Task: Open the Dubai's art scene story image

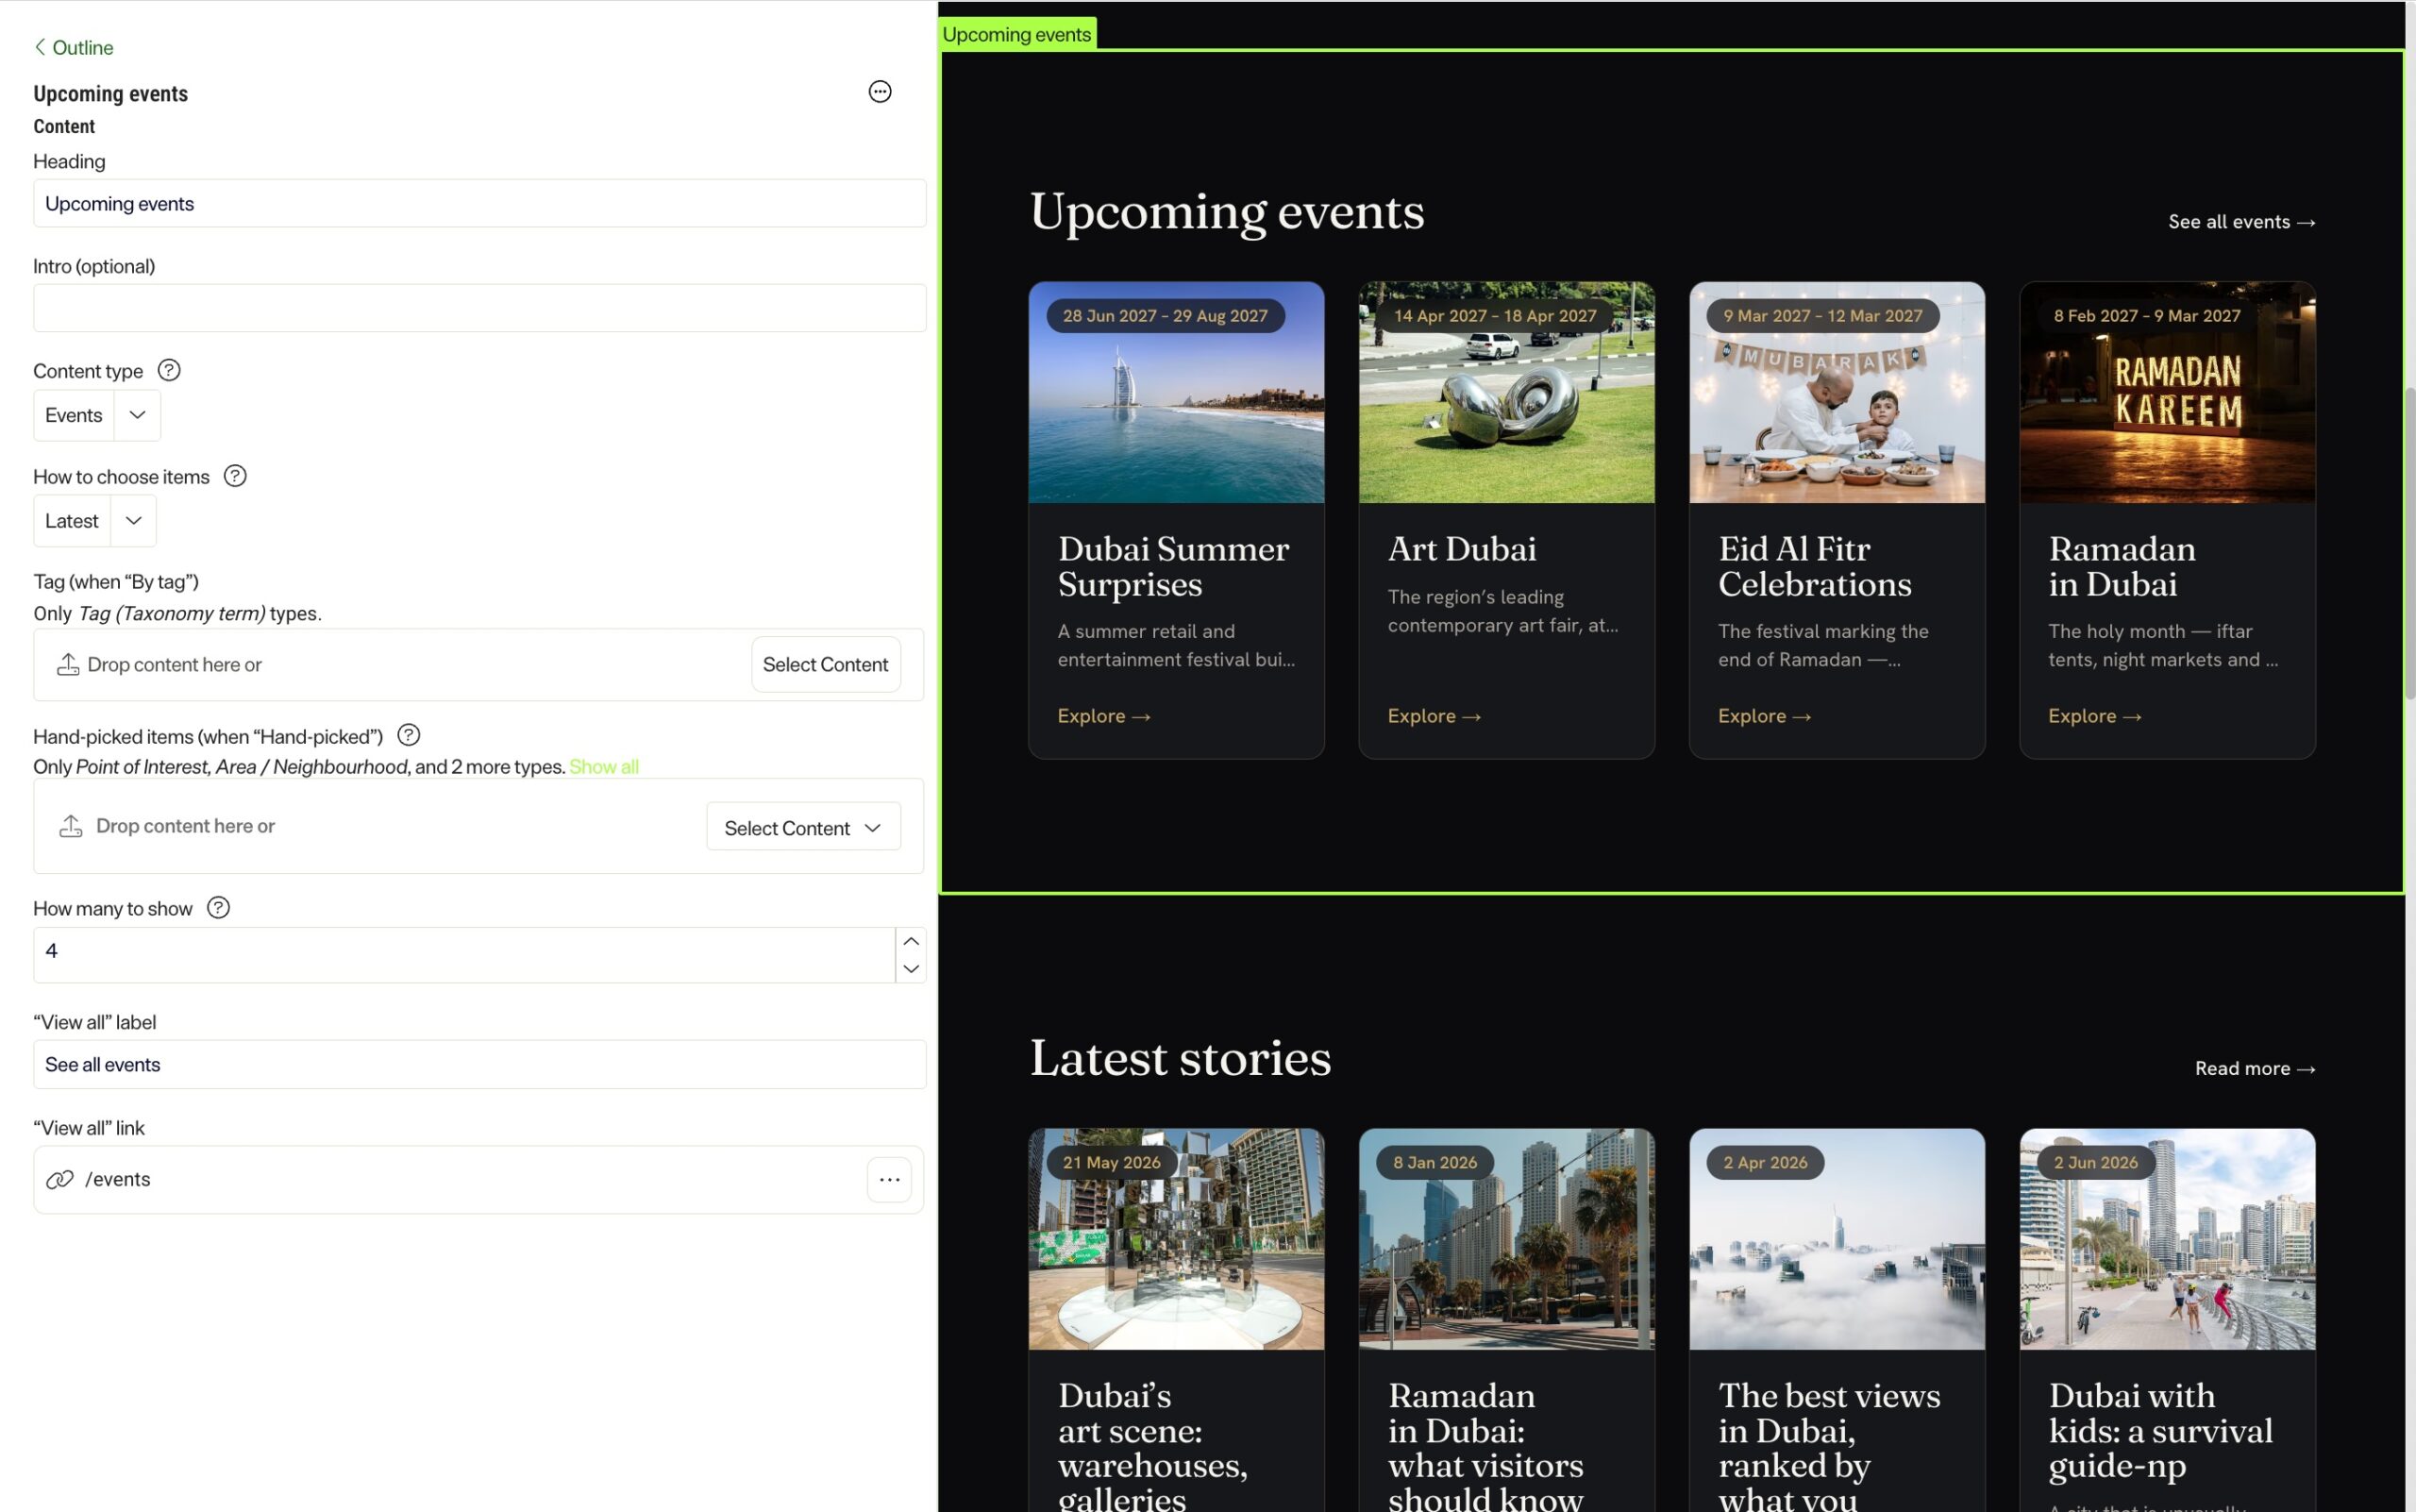Action: pos(1176,1239)
